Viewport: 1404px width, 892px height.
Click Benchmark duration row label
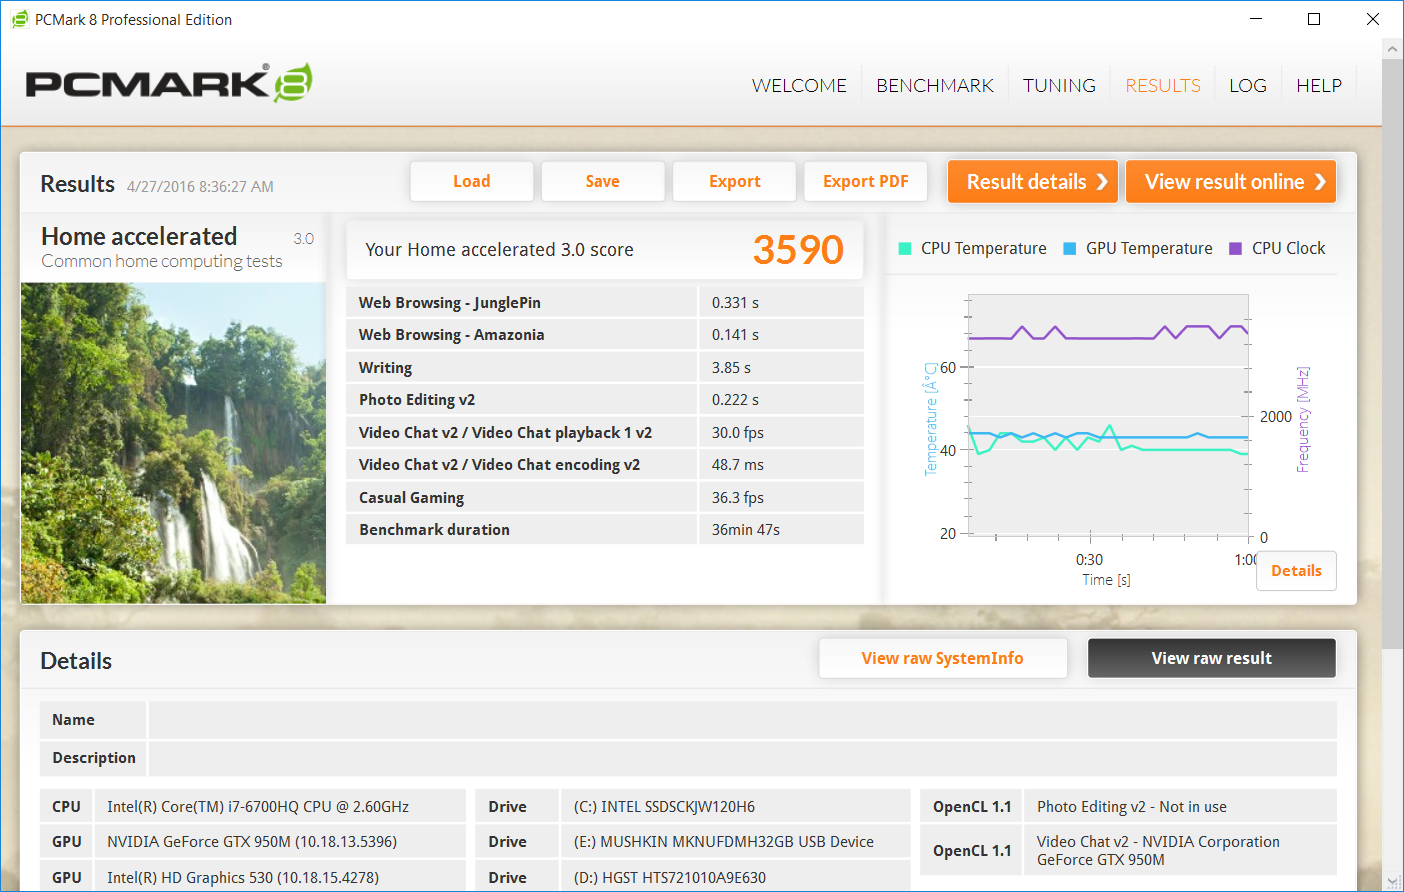tap(434, 530)
